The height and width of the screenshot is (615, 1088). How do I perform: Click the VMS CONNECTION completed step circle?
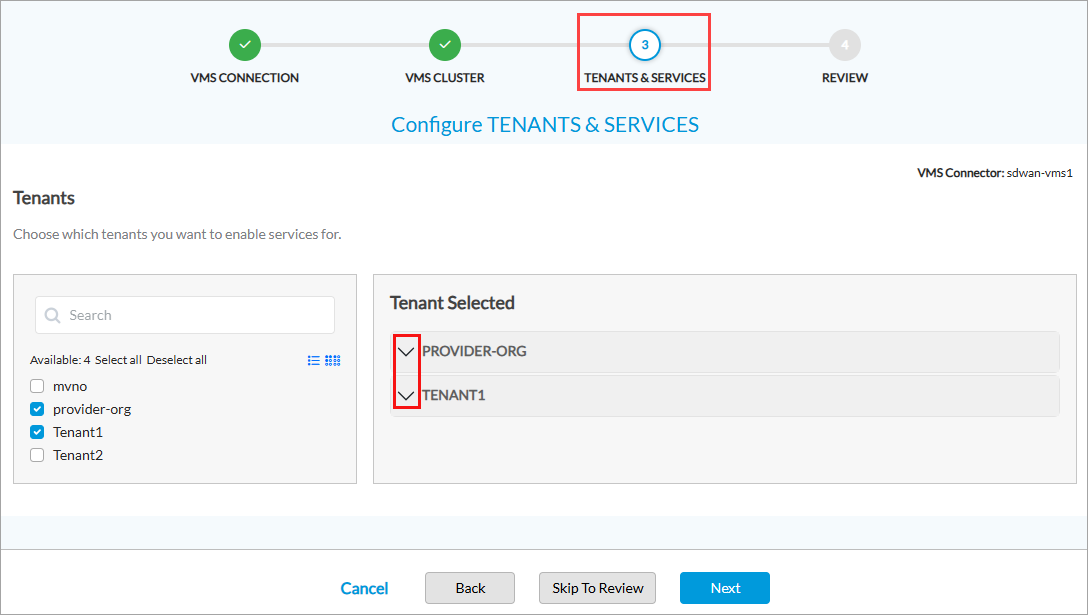tap(245, 44)
